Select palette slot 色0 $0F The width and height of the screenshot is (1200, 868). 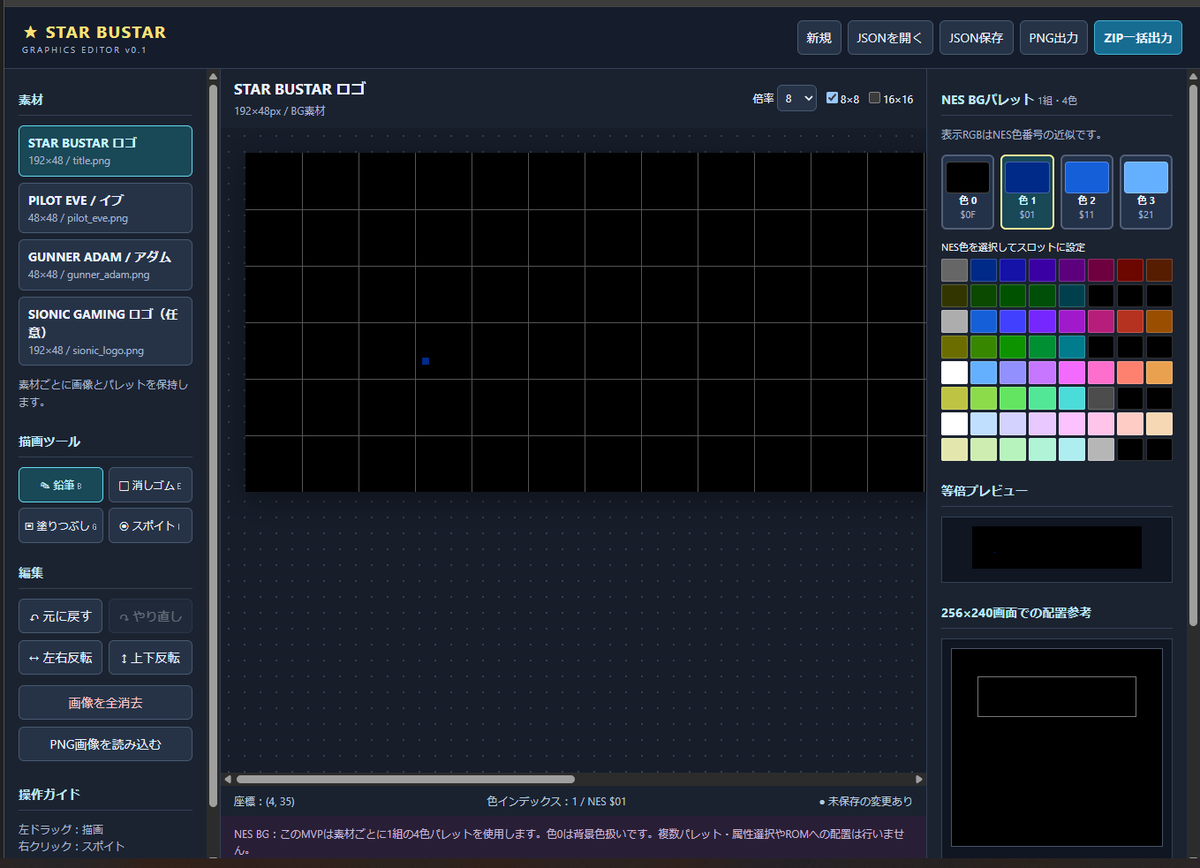pyautogui.click(x=967, y=192)
